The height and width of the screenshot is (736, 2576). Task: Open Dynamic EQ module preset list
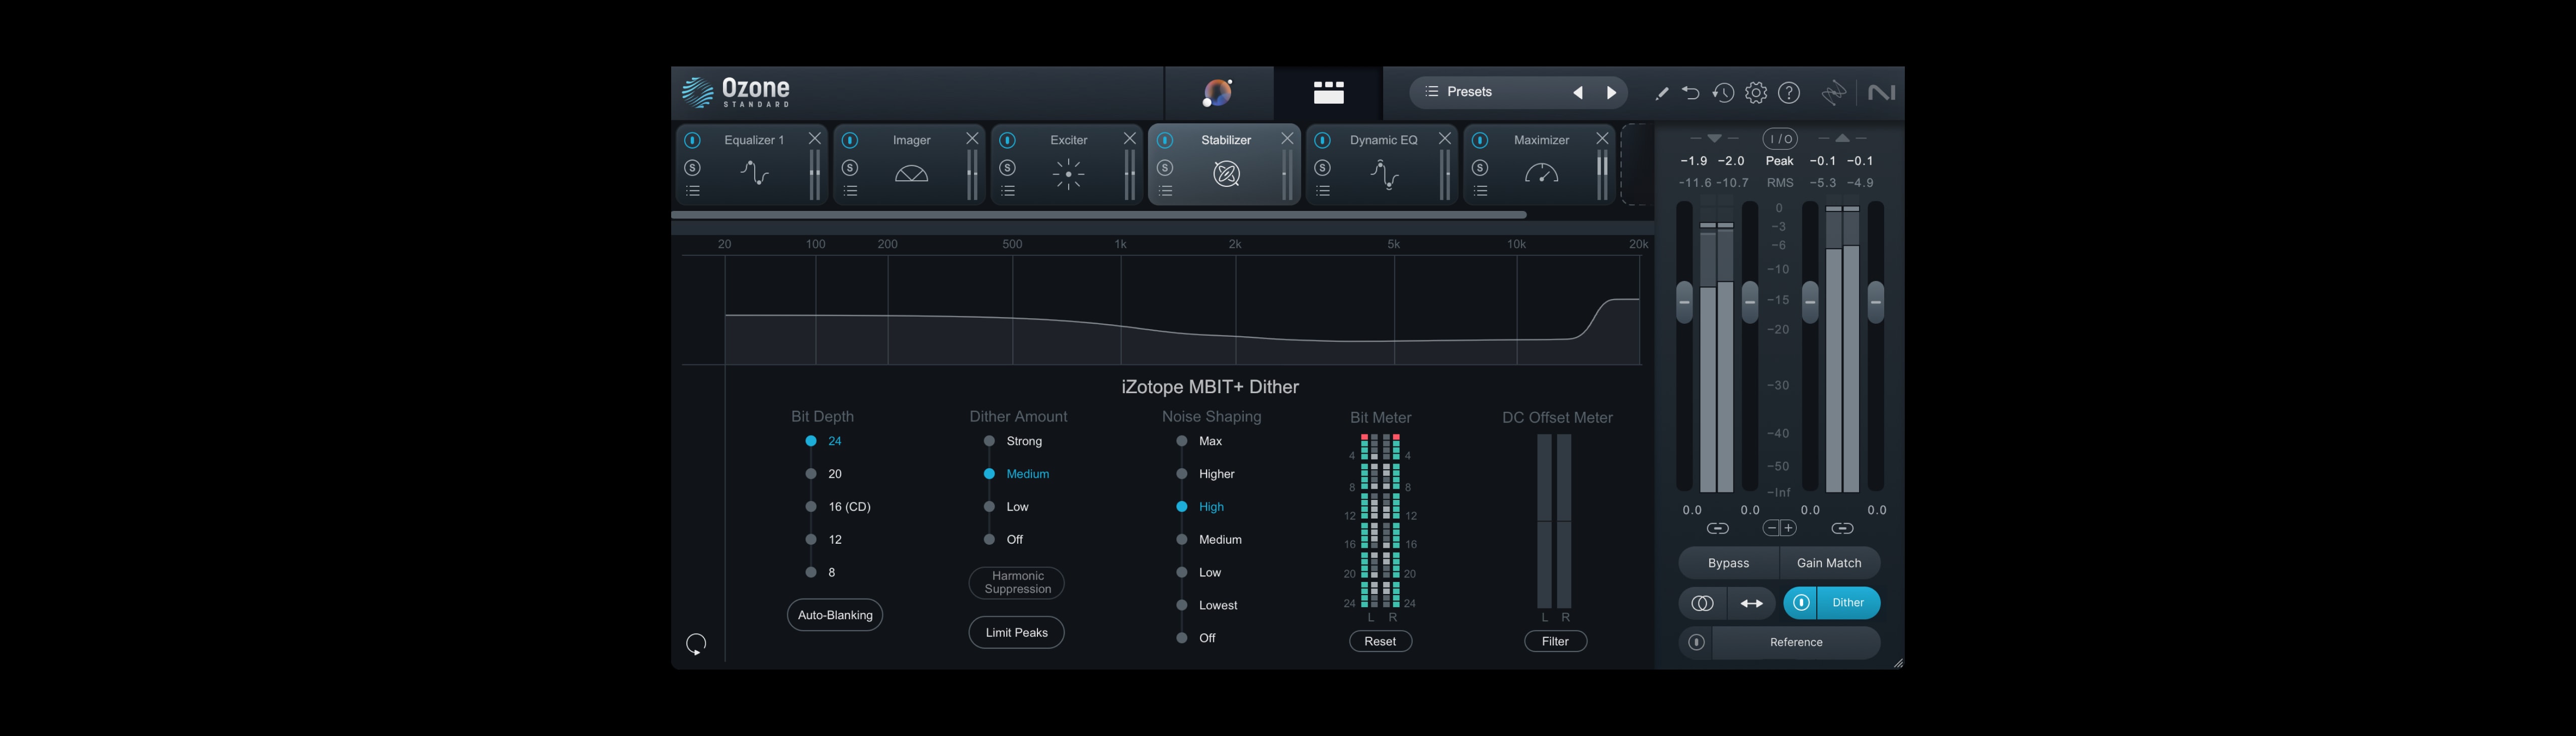click(1323, 191)
